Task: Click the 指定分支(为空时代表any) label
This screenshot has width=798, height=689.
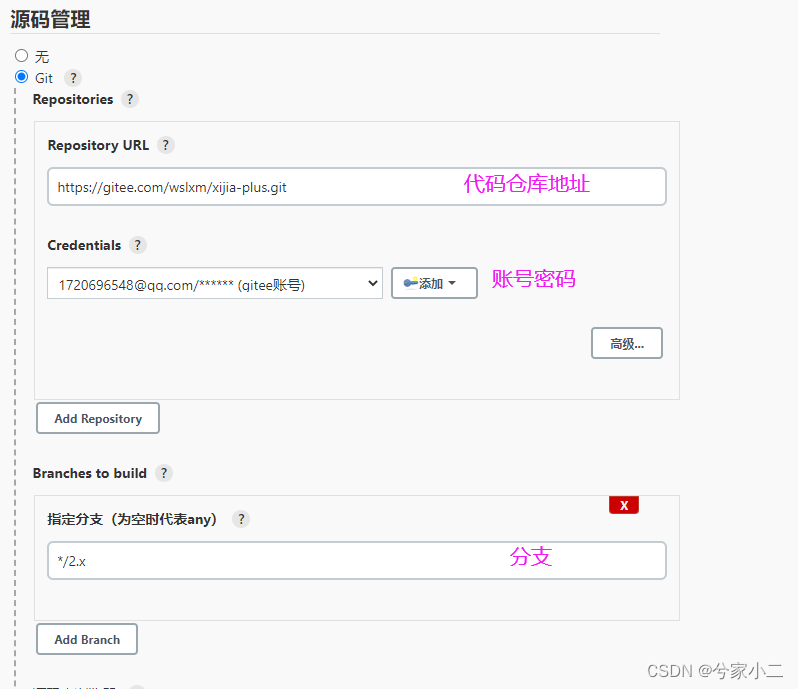Action: [x=132, y=519]
